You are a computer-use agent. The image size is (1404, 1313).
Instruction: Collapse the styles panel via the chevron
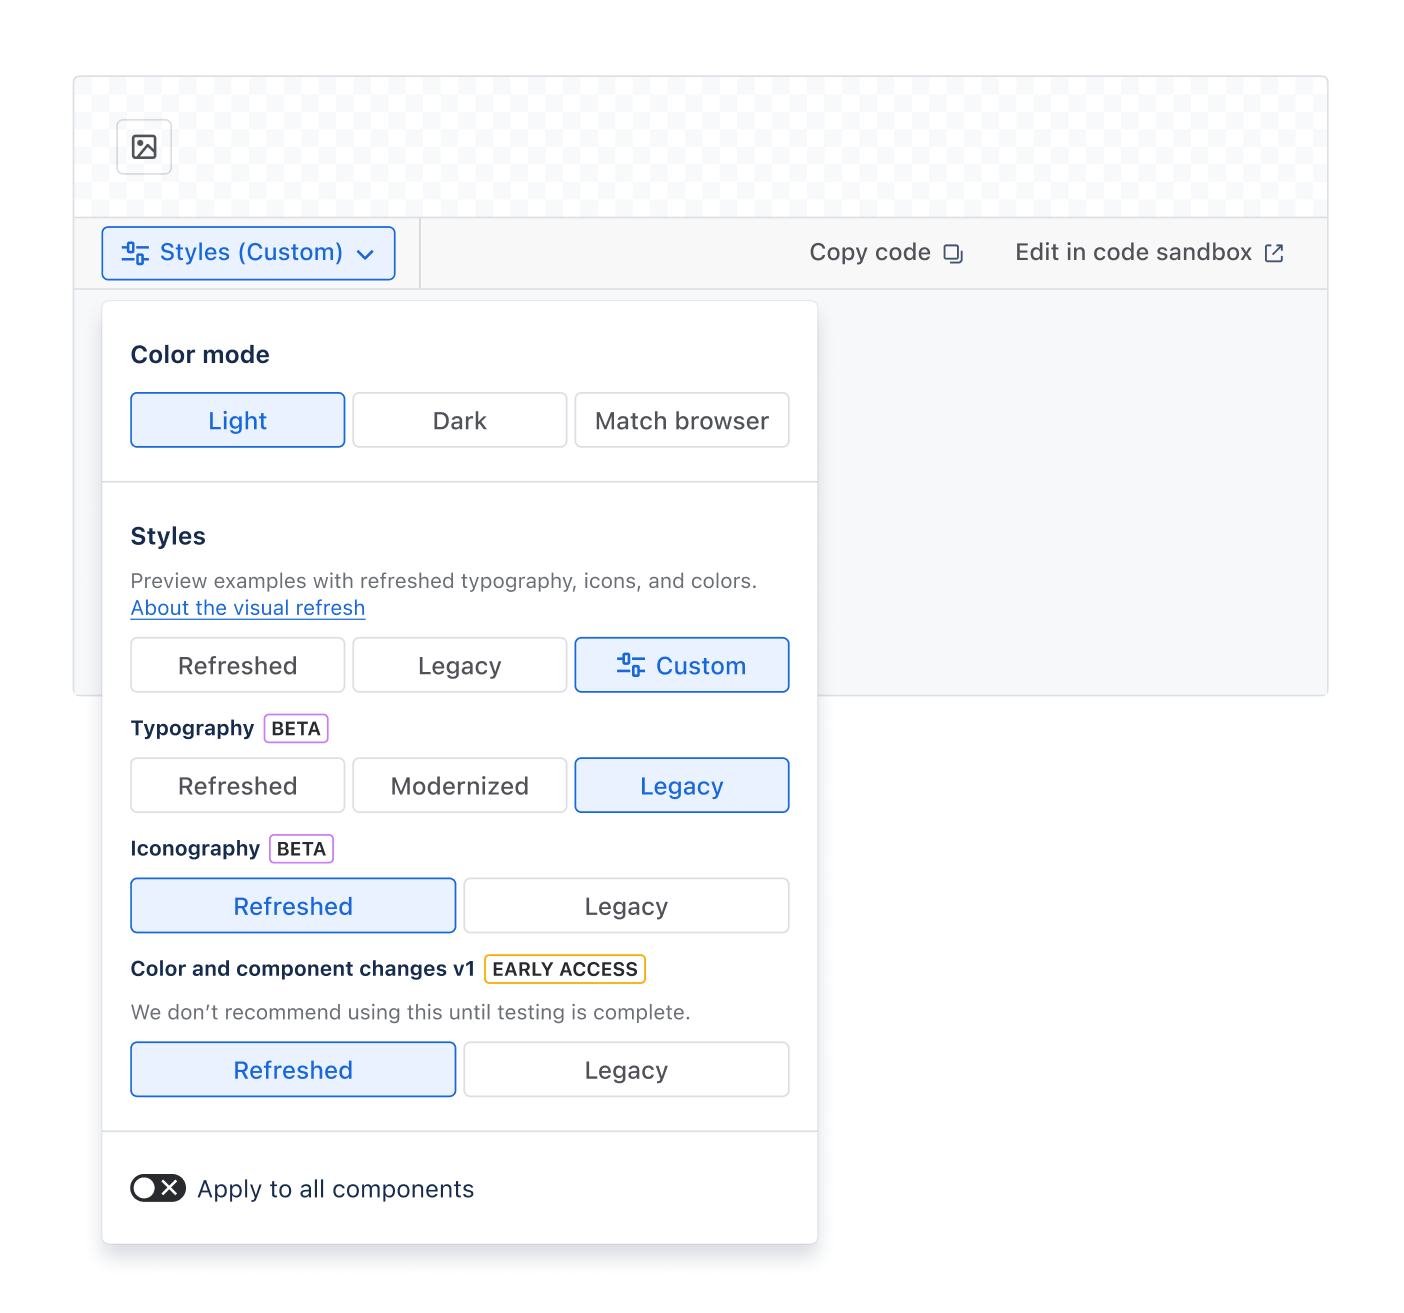[366, 254]
